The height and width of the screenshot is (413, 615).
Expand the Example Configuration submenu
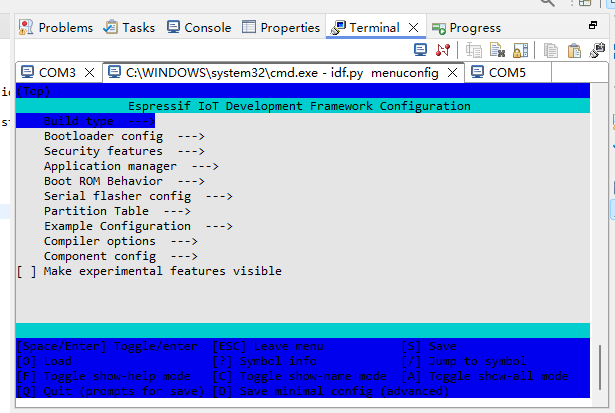(x=138, y=226)
